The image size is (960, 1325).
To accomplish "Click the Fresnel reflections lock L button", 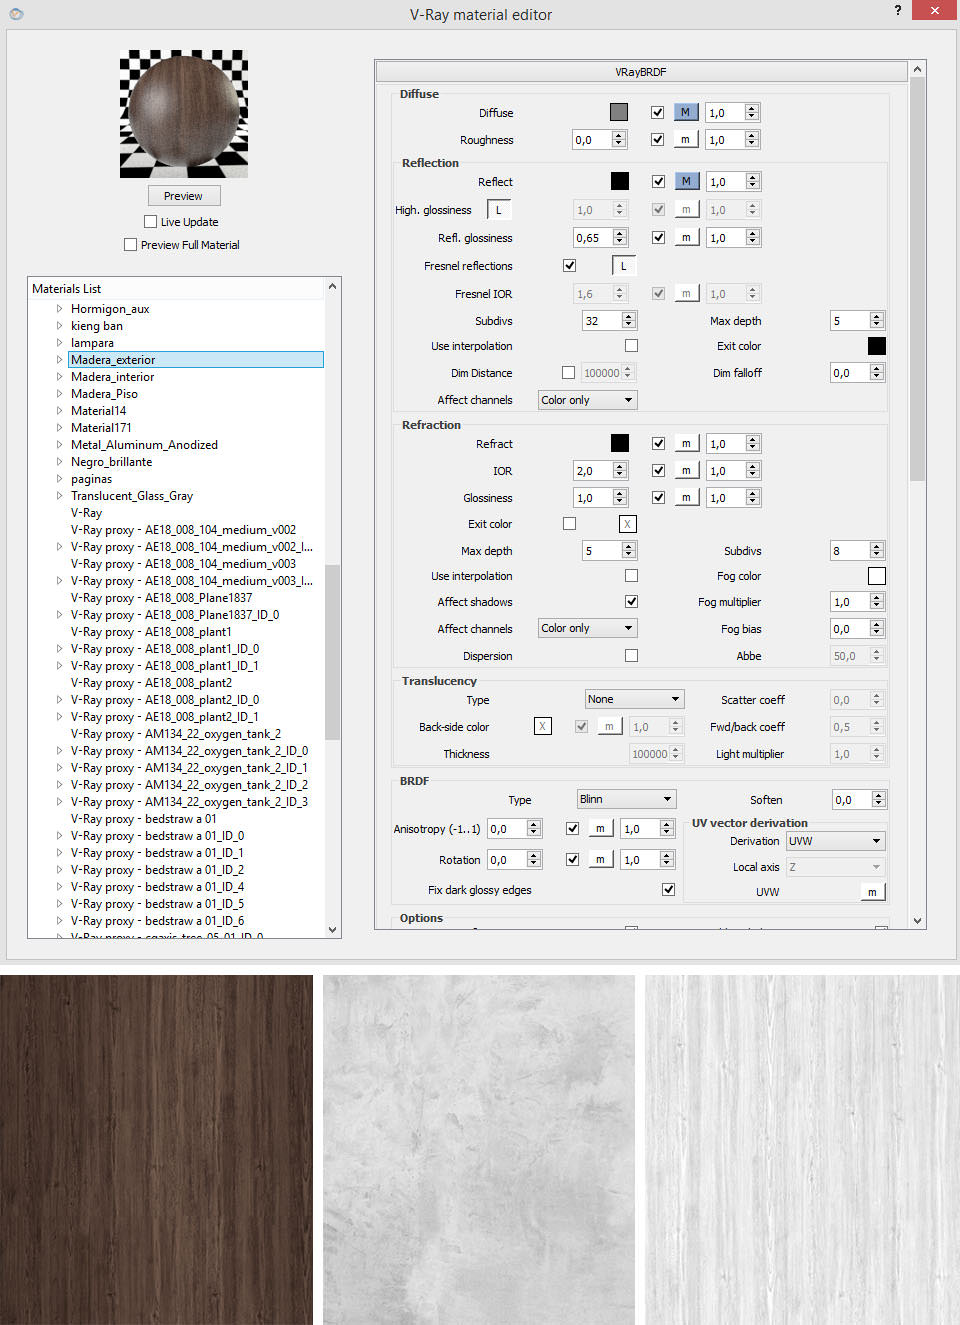I will [623, 266].
